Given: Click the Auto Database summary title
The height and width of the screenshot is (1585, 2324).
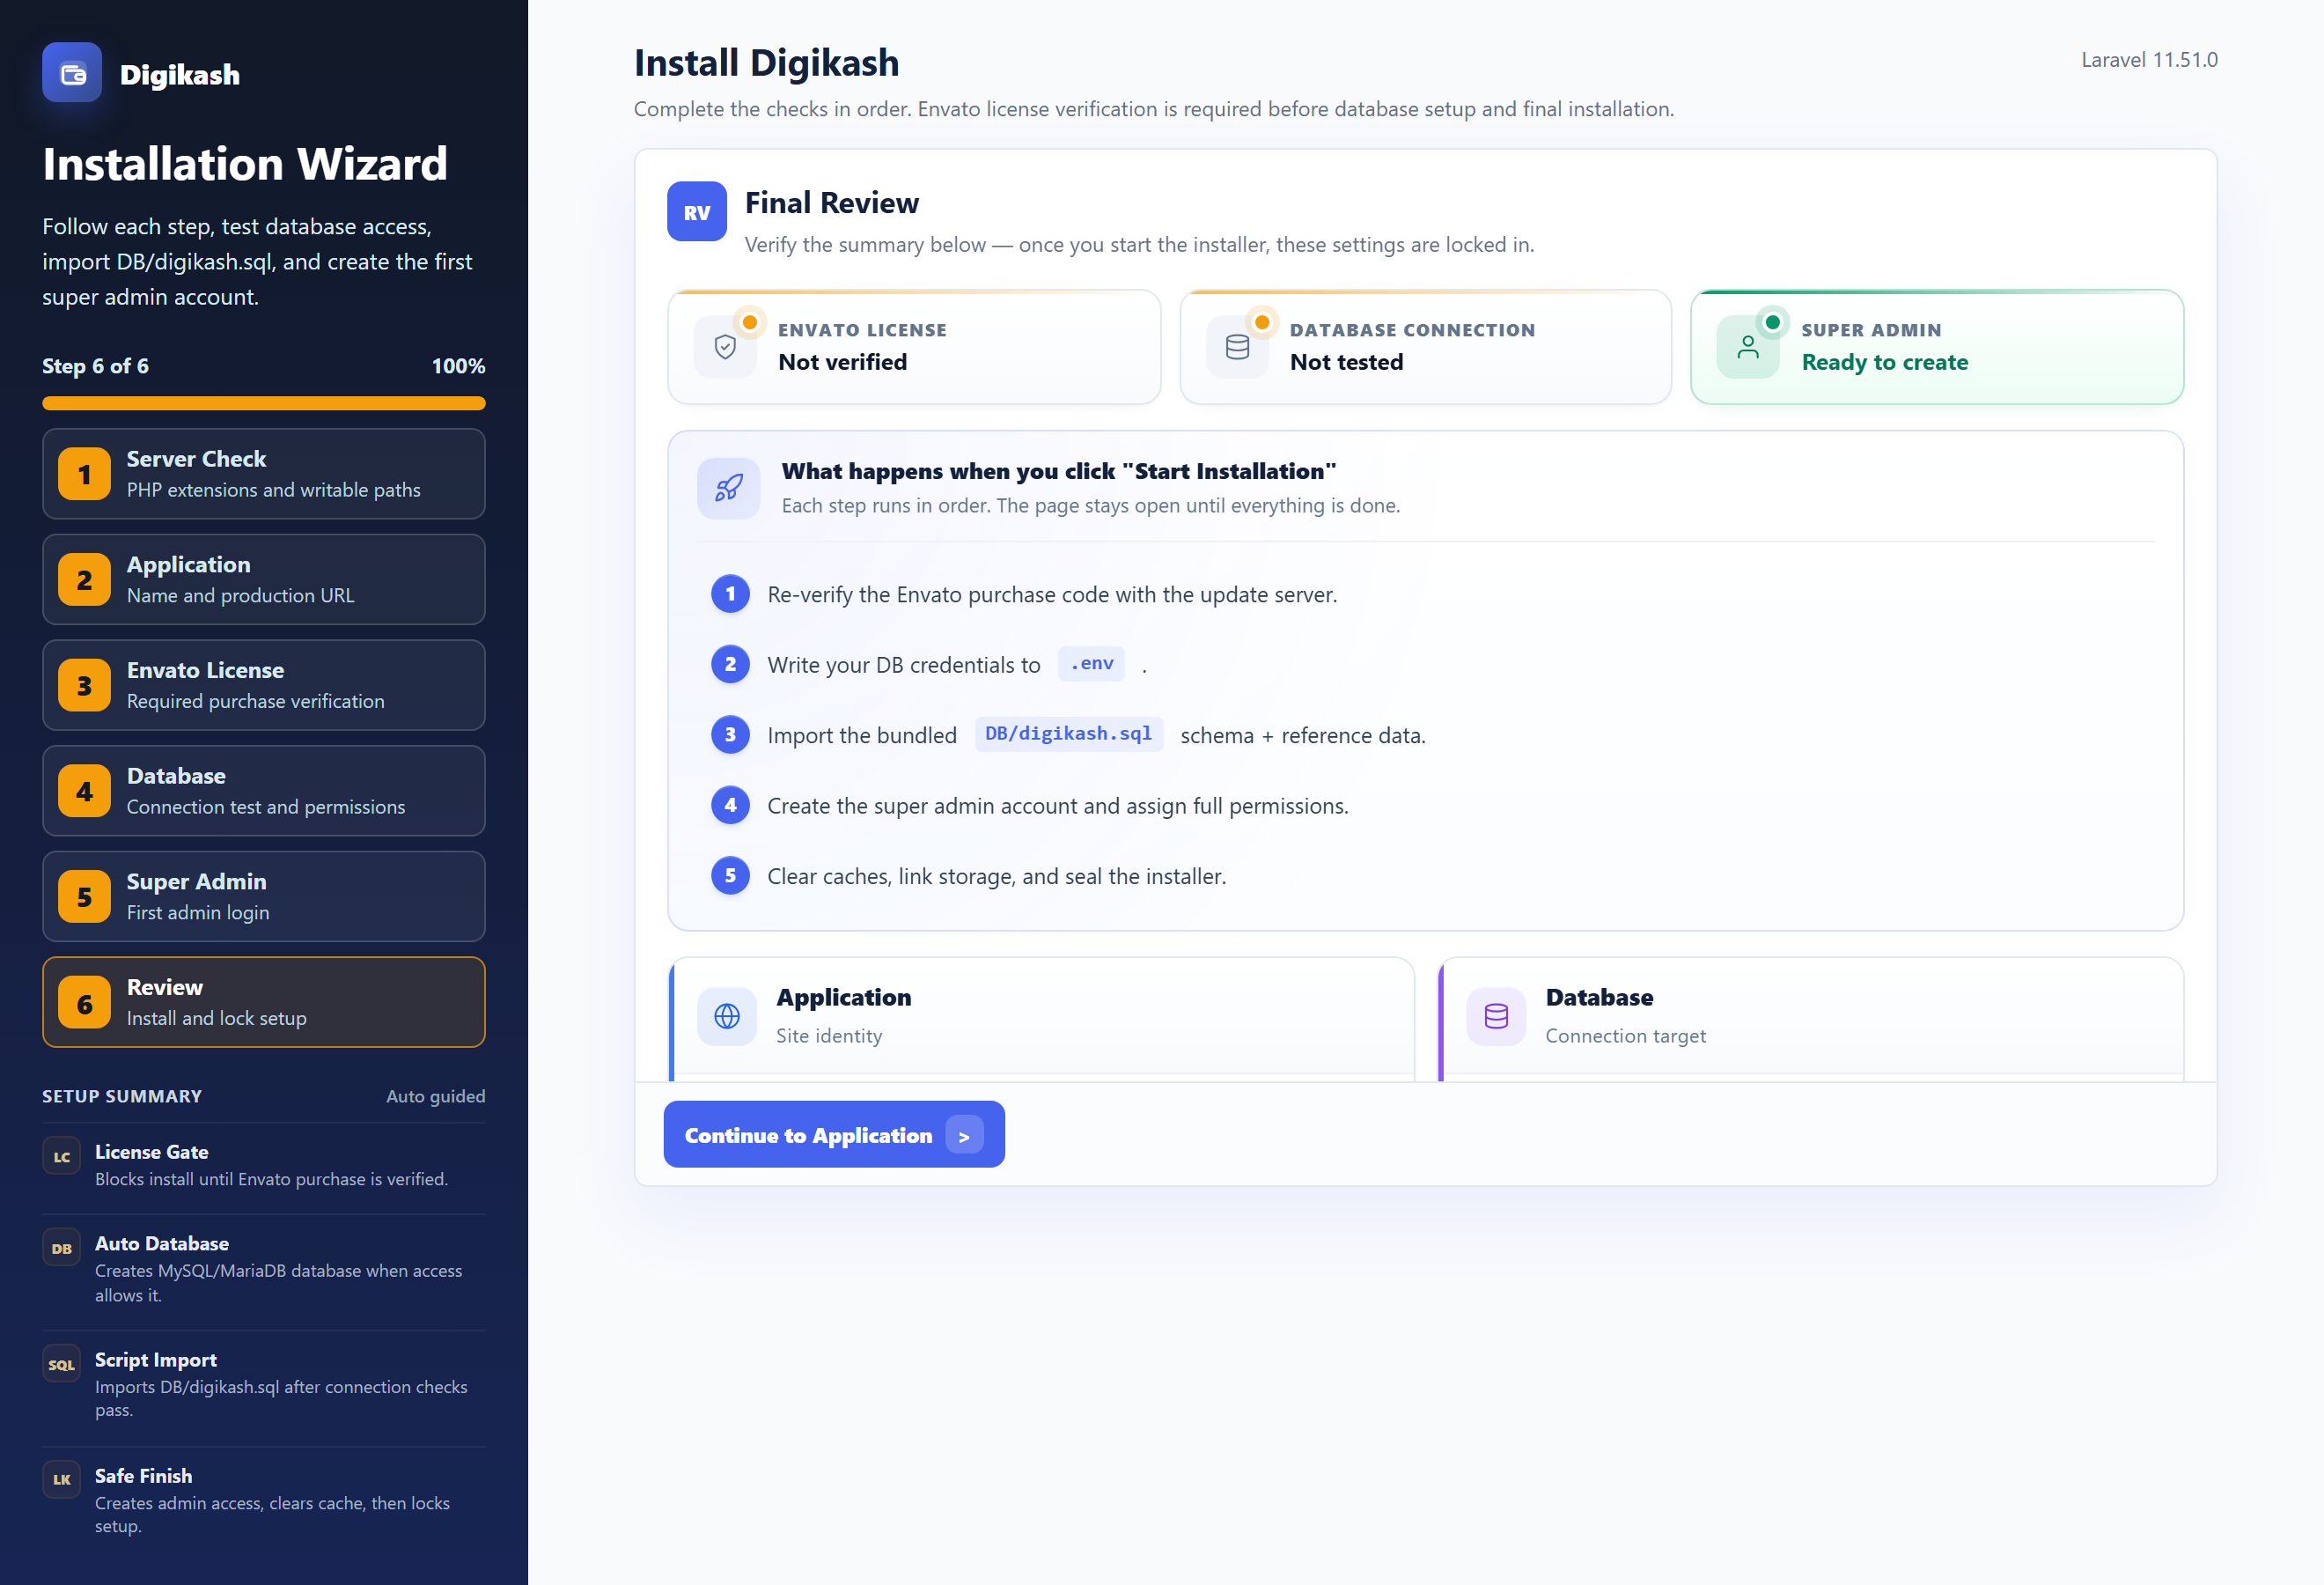Looking at the screenshot, I should click(162, 1244).
